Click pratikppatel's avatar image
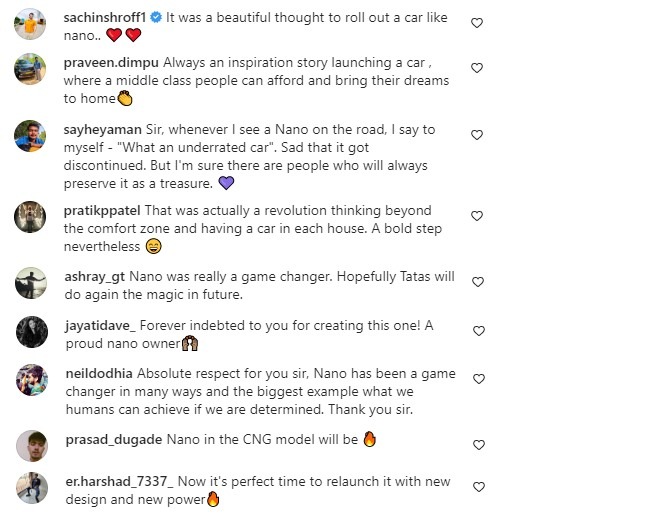Image resolution: width=650 pixels, height=516 pixels. (x=30, y=217)
